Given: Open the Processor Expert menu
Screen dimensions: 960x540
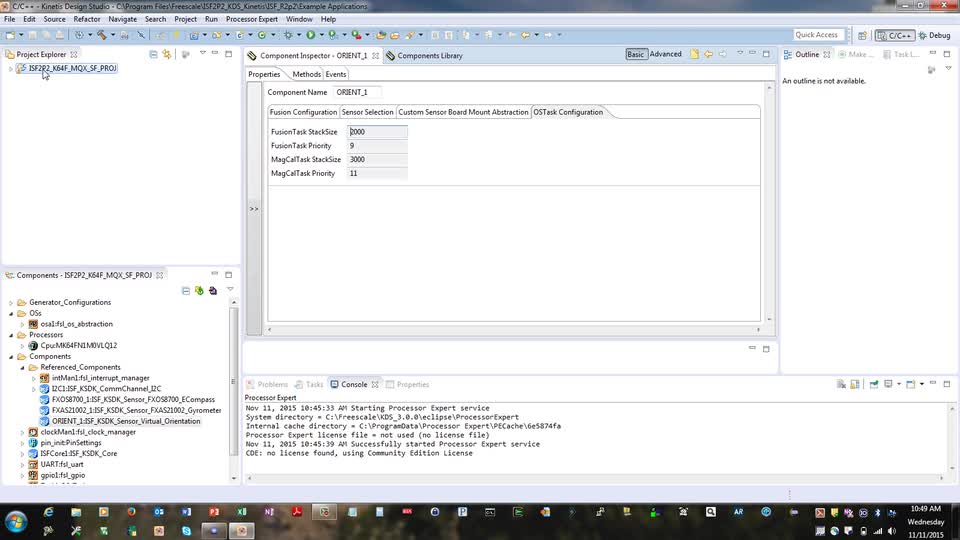Looking at the screenshot, I should pyautogui.click(x=253, y=19).
